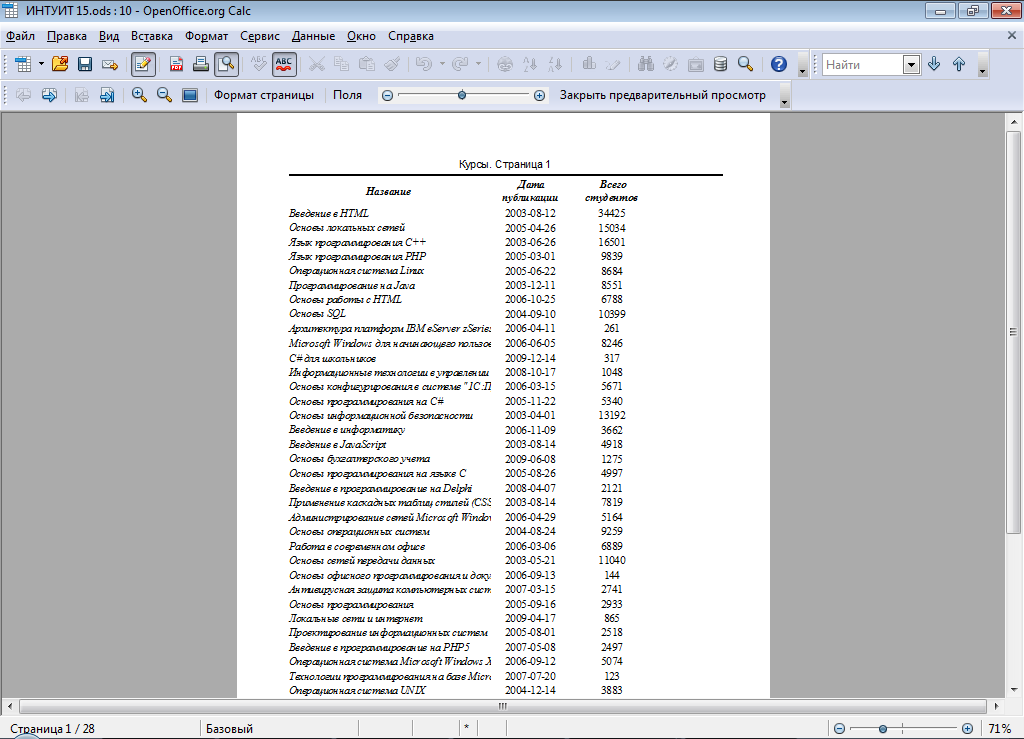The width and height of the screenshot is (1024, 739).
Task: Click the status bar zoom out minus button
Action: tap(840, 729)
